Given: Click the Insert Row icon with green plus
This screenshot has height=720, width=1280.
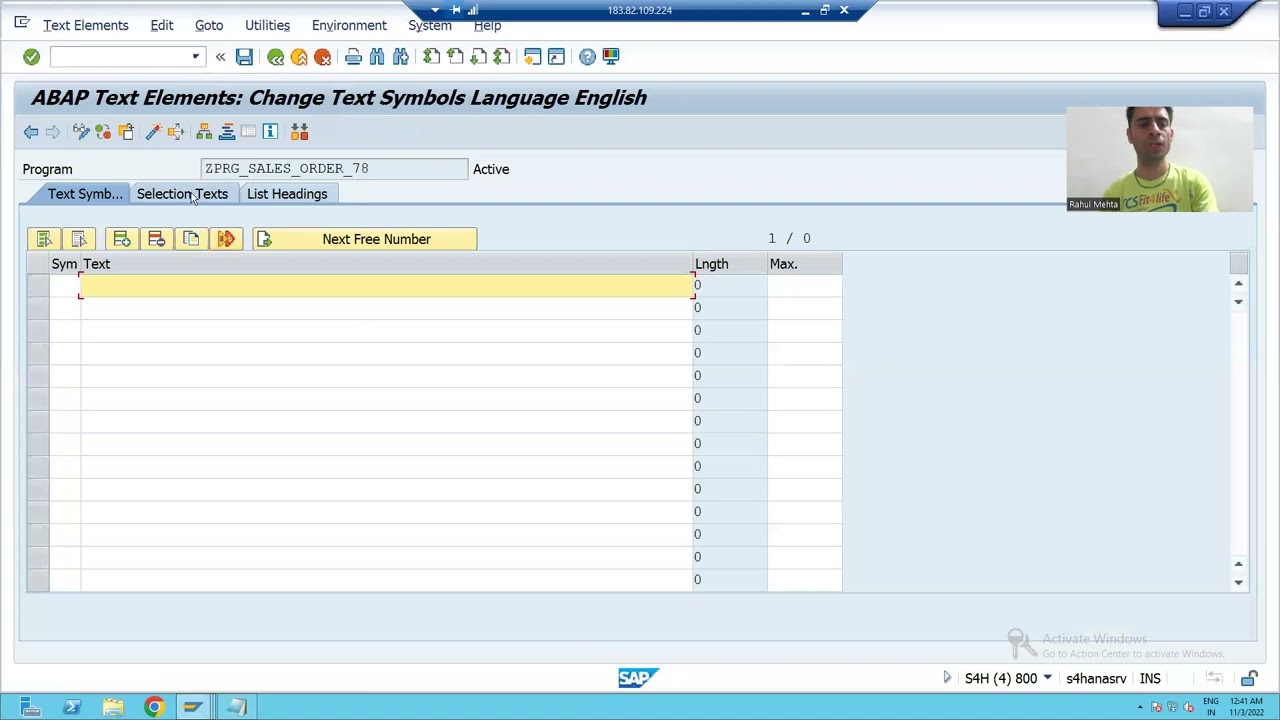Looking at the screenshot, I should (x=121, y=239).
